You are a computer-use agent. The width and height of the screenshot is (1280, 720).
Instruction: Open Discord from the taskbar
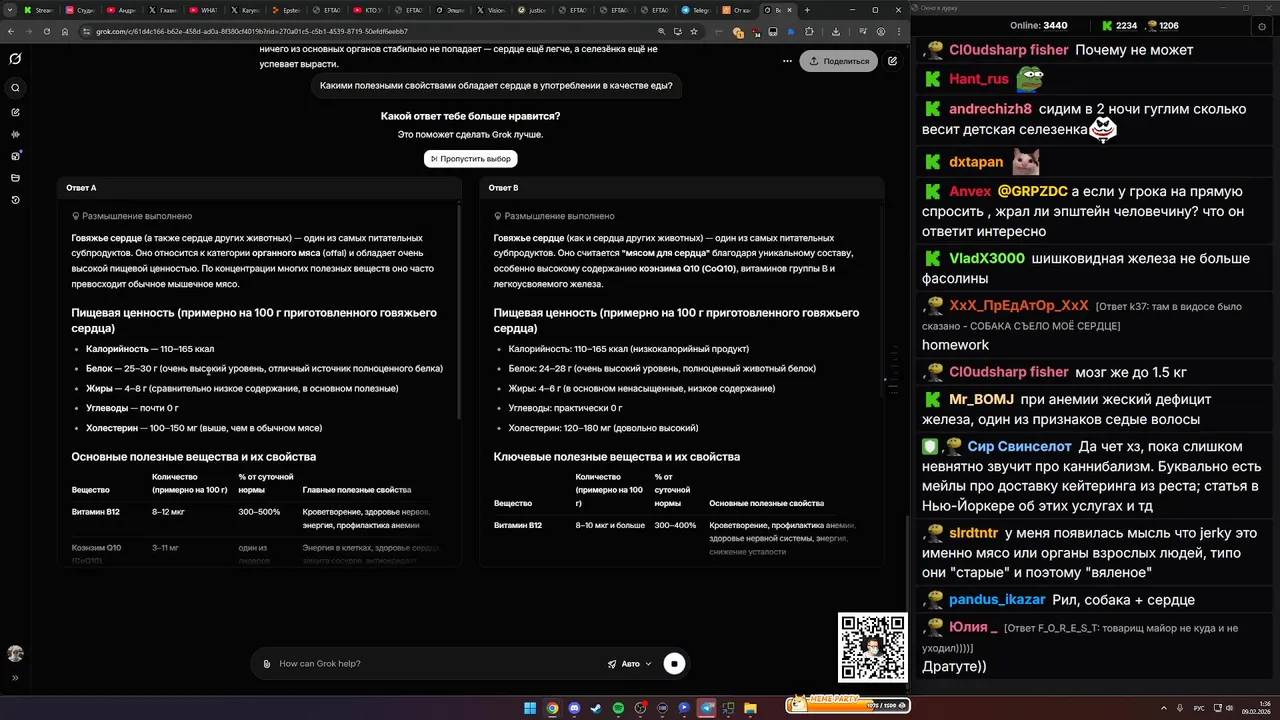(x=574, y=708)
